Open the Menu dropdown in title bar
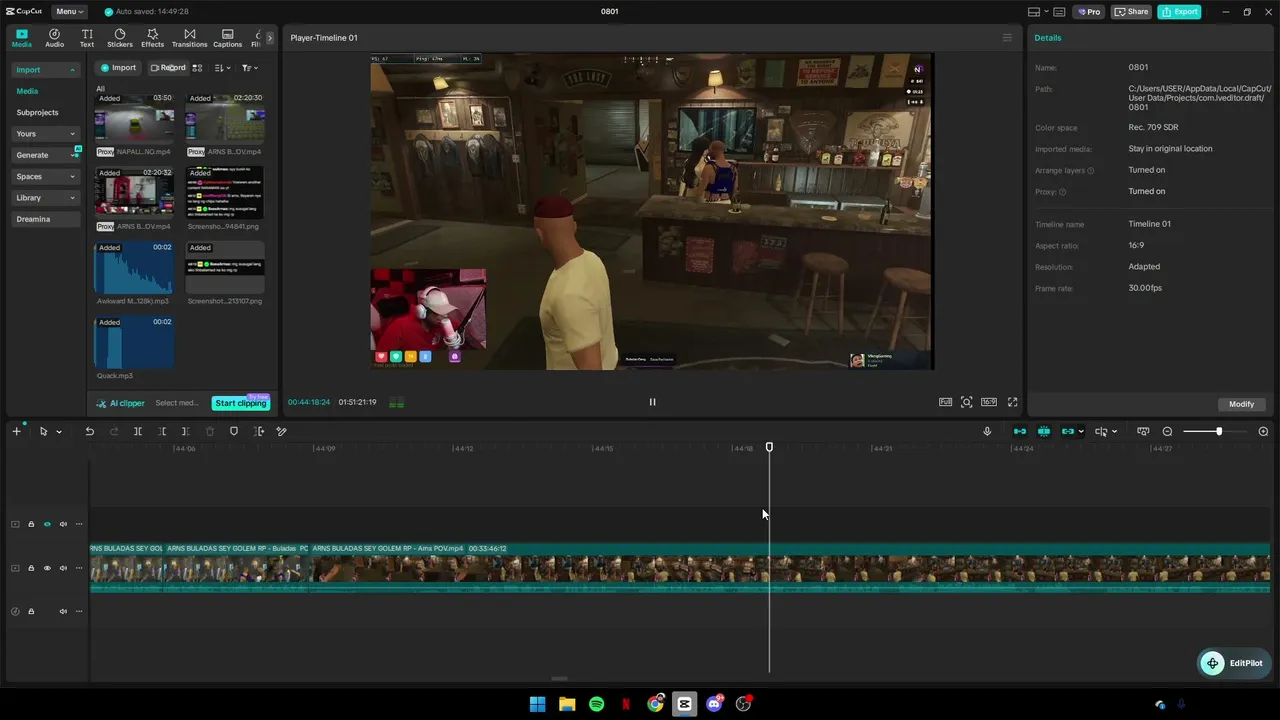Screen dimensions: 1280x720 point(68,12)
